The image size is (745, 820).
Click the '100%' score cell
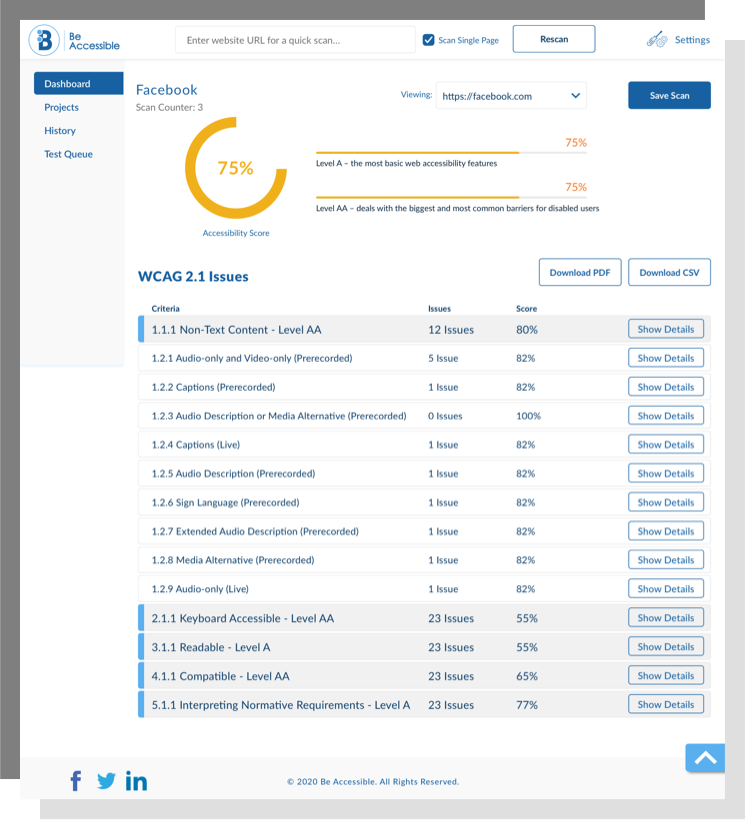coord(528,416)
